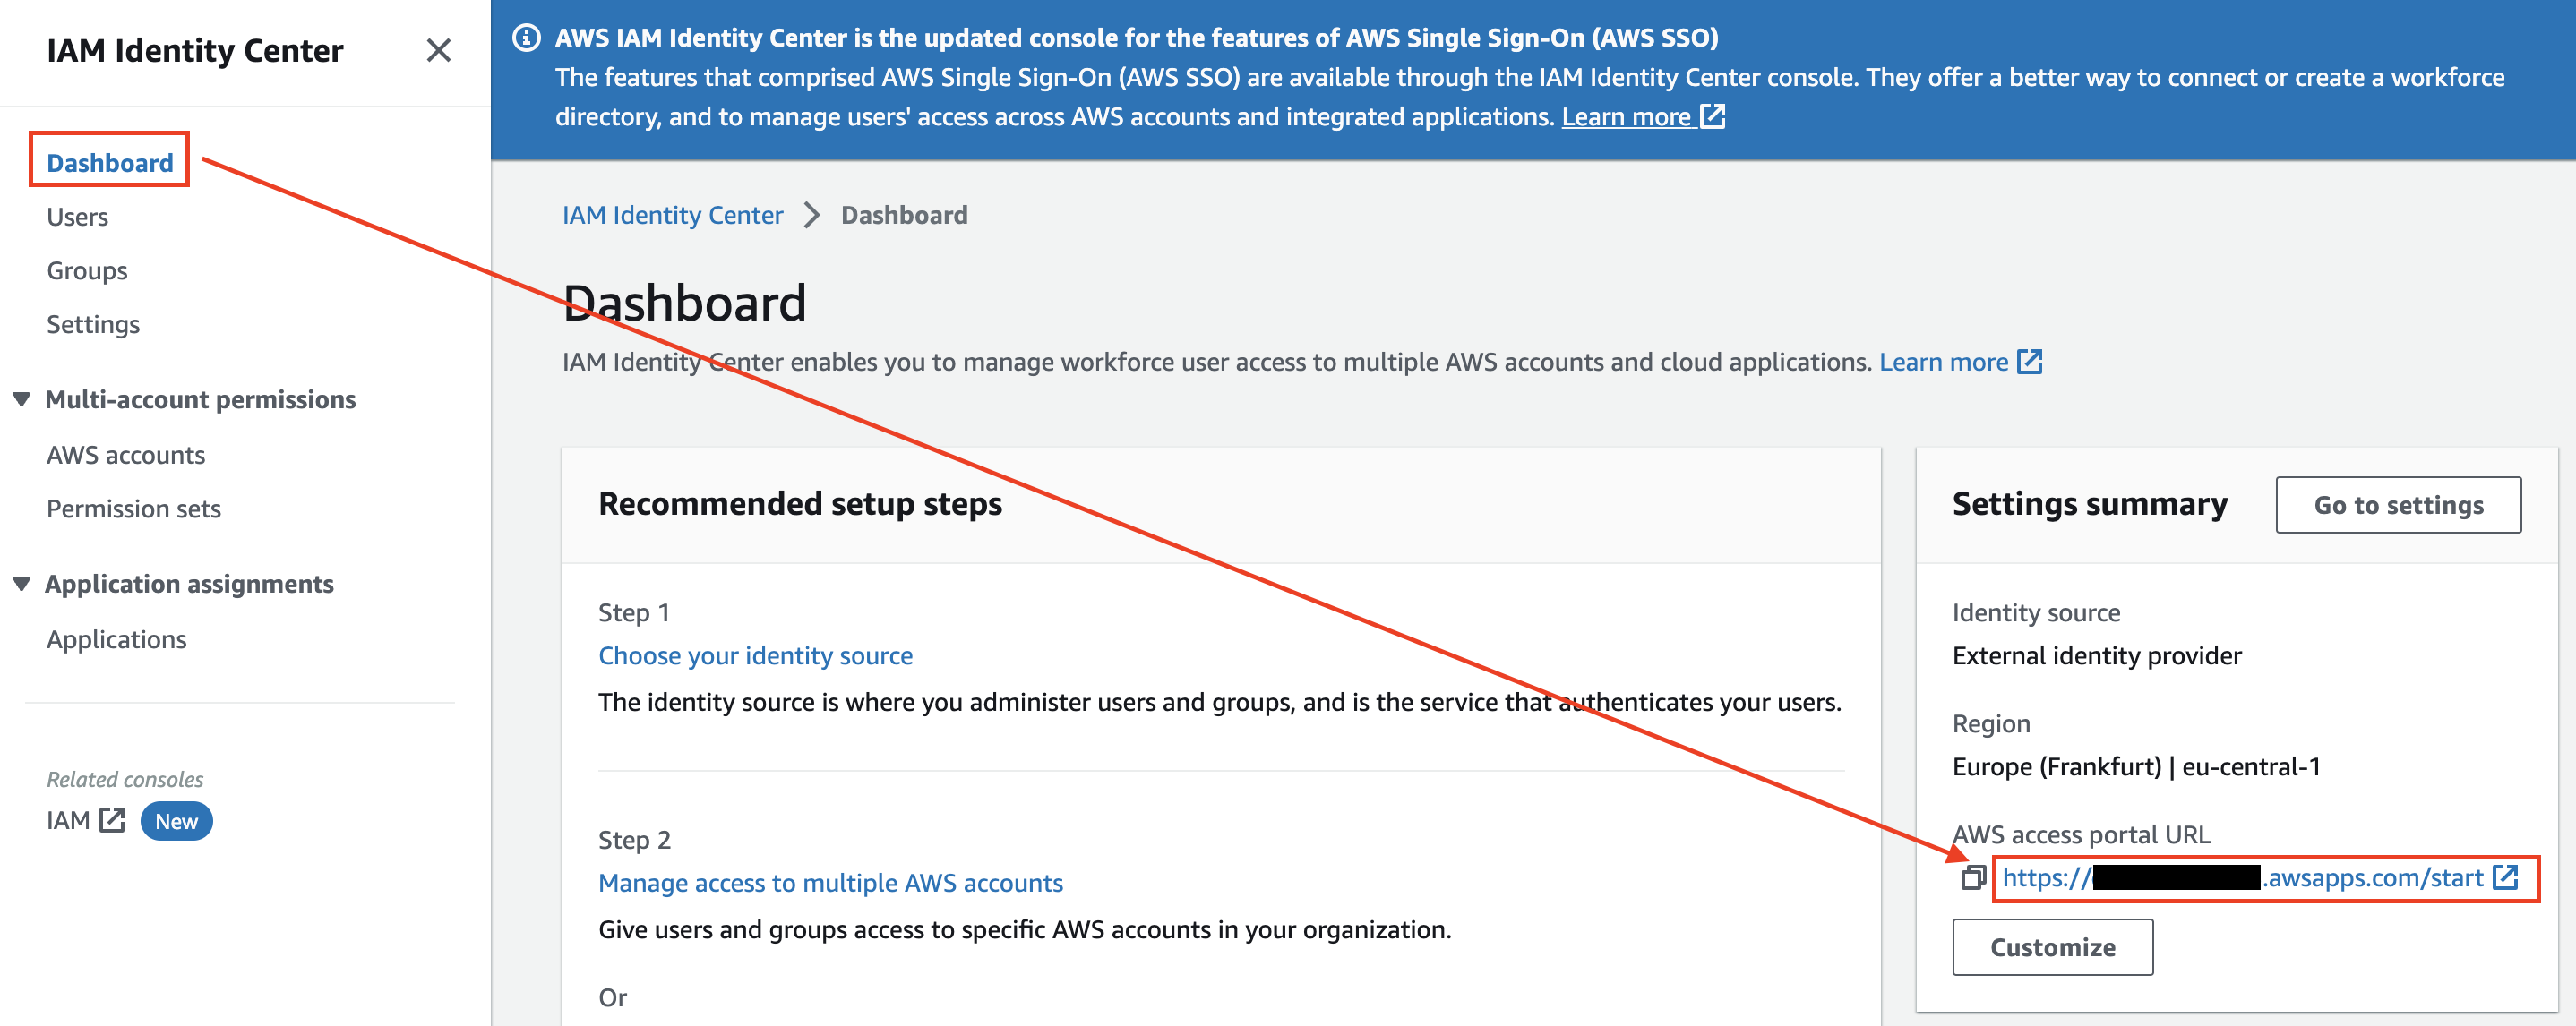Click IAM Identity Center breadcrumb link
The height and width of the screenshot is (1026, 2576).
point(672,215)
